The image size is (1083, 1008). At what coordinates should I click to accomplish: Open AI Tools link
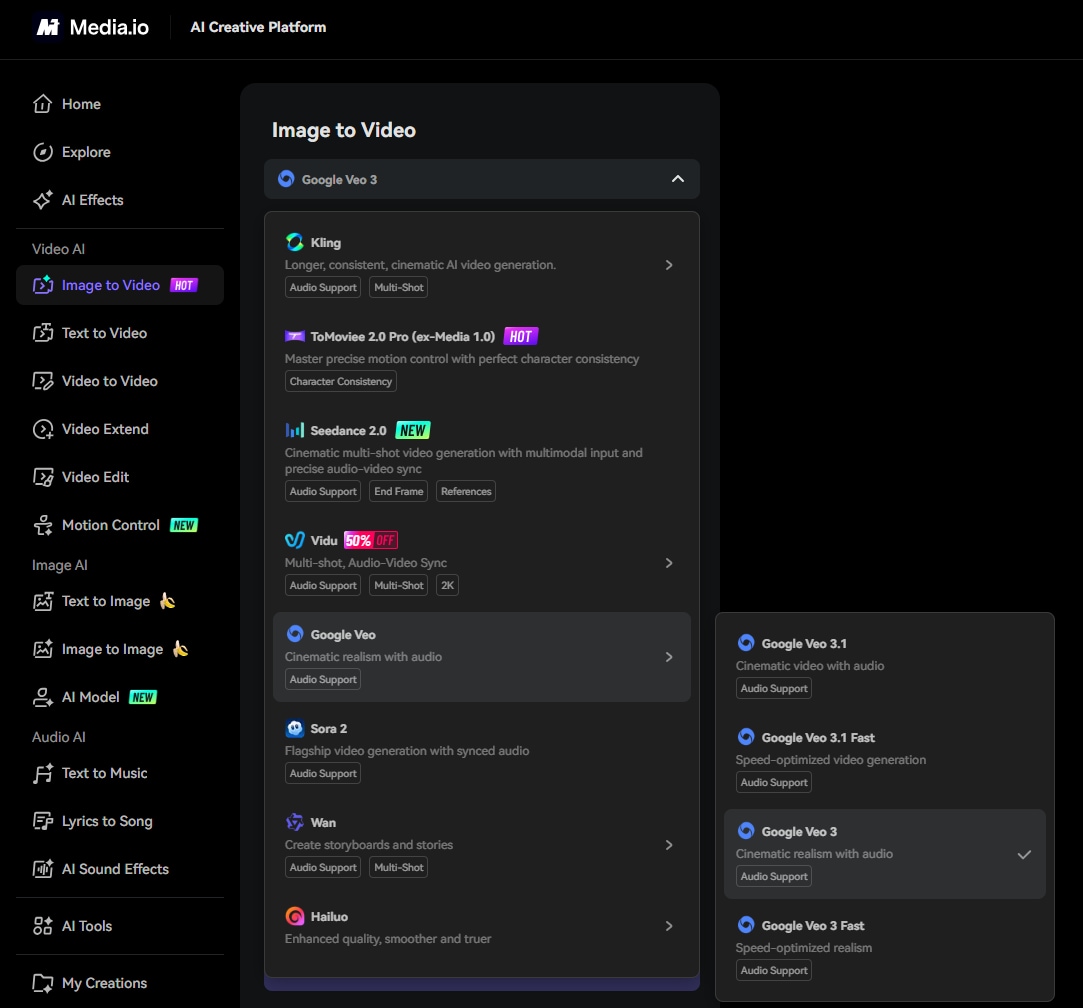[x=87, y=926]
